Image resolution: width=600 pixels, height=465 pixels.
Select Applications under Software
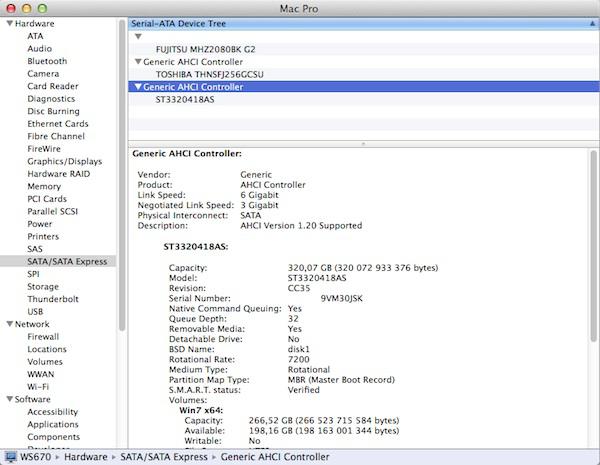(53, 424)
